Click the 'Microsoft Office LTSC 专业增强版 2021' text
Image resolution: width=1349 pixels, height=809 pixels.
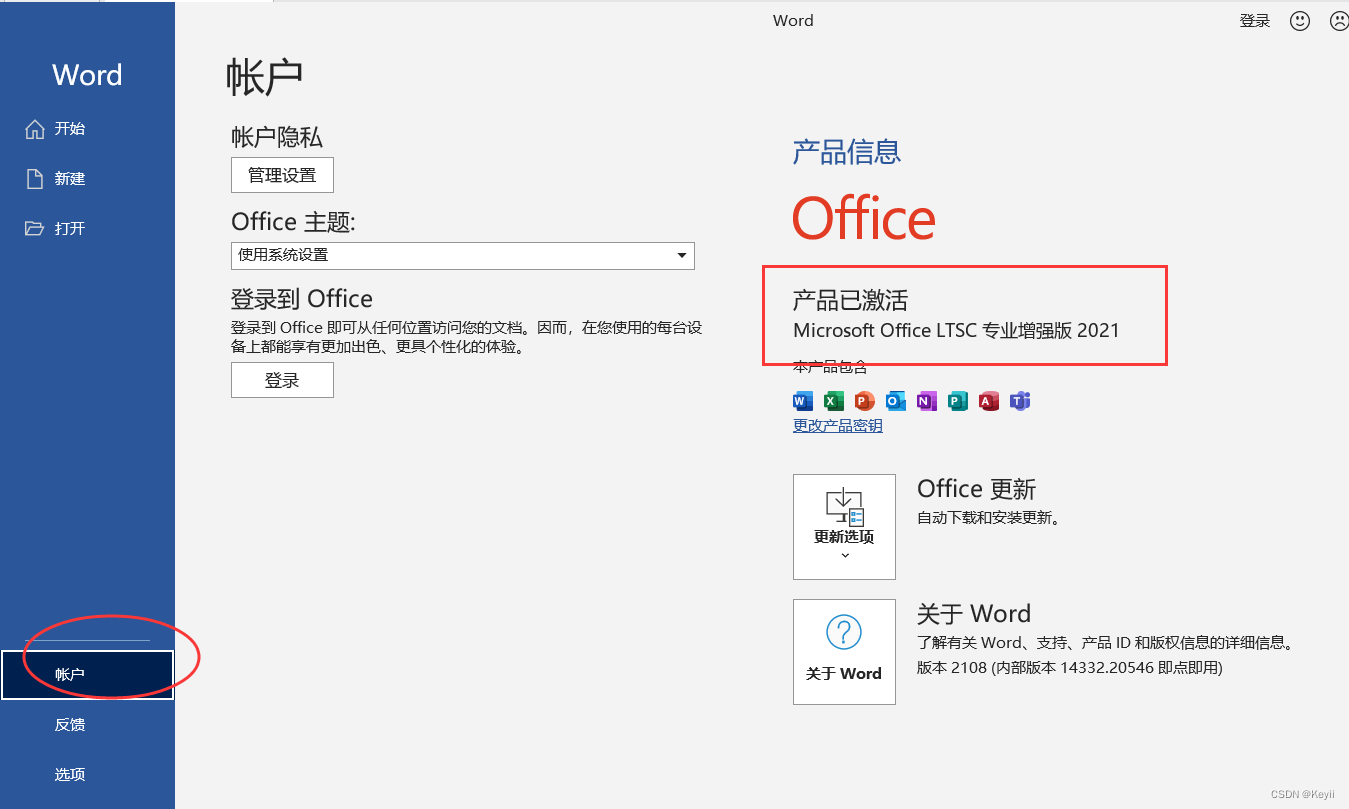click(956, 330)
